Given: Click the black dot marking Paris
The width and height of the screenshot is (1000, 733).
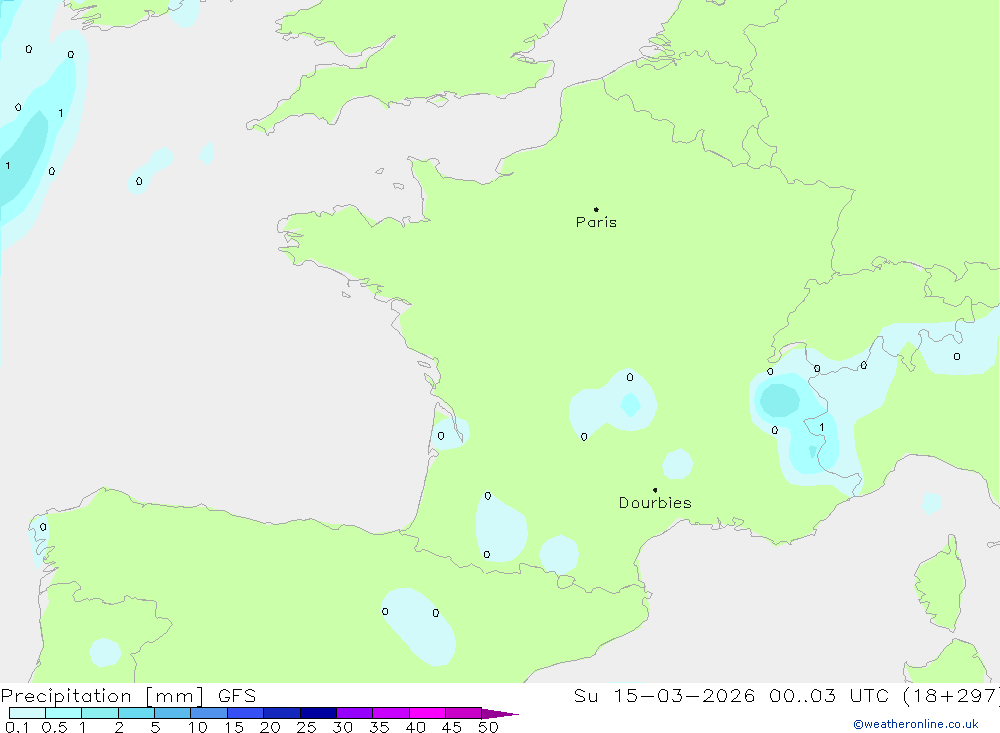Looking at the screenshot, I should click(596, 209).
